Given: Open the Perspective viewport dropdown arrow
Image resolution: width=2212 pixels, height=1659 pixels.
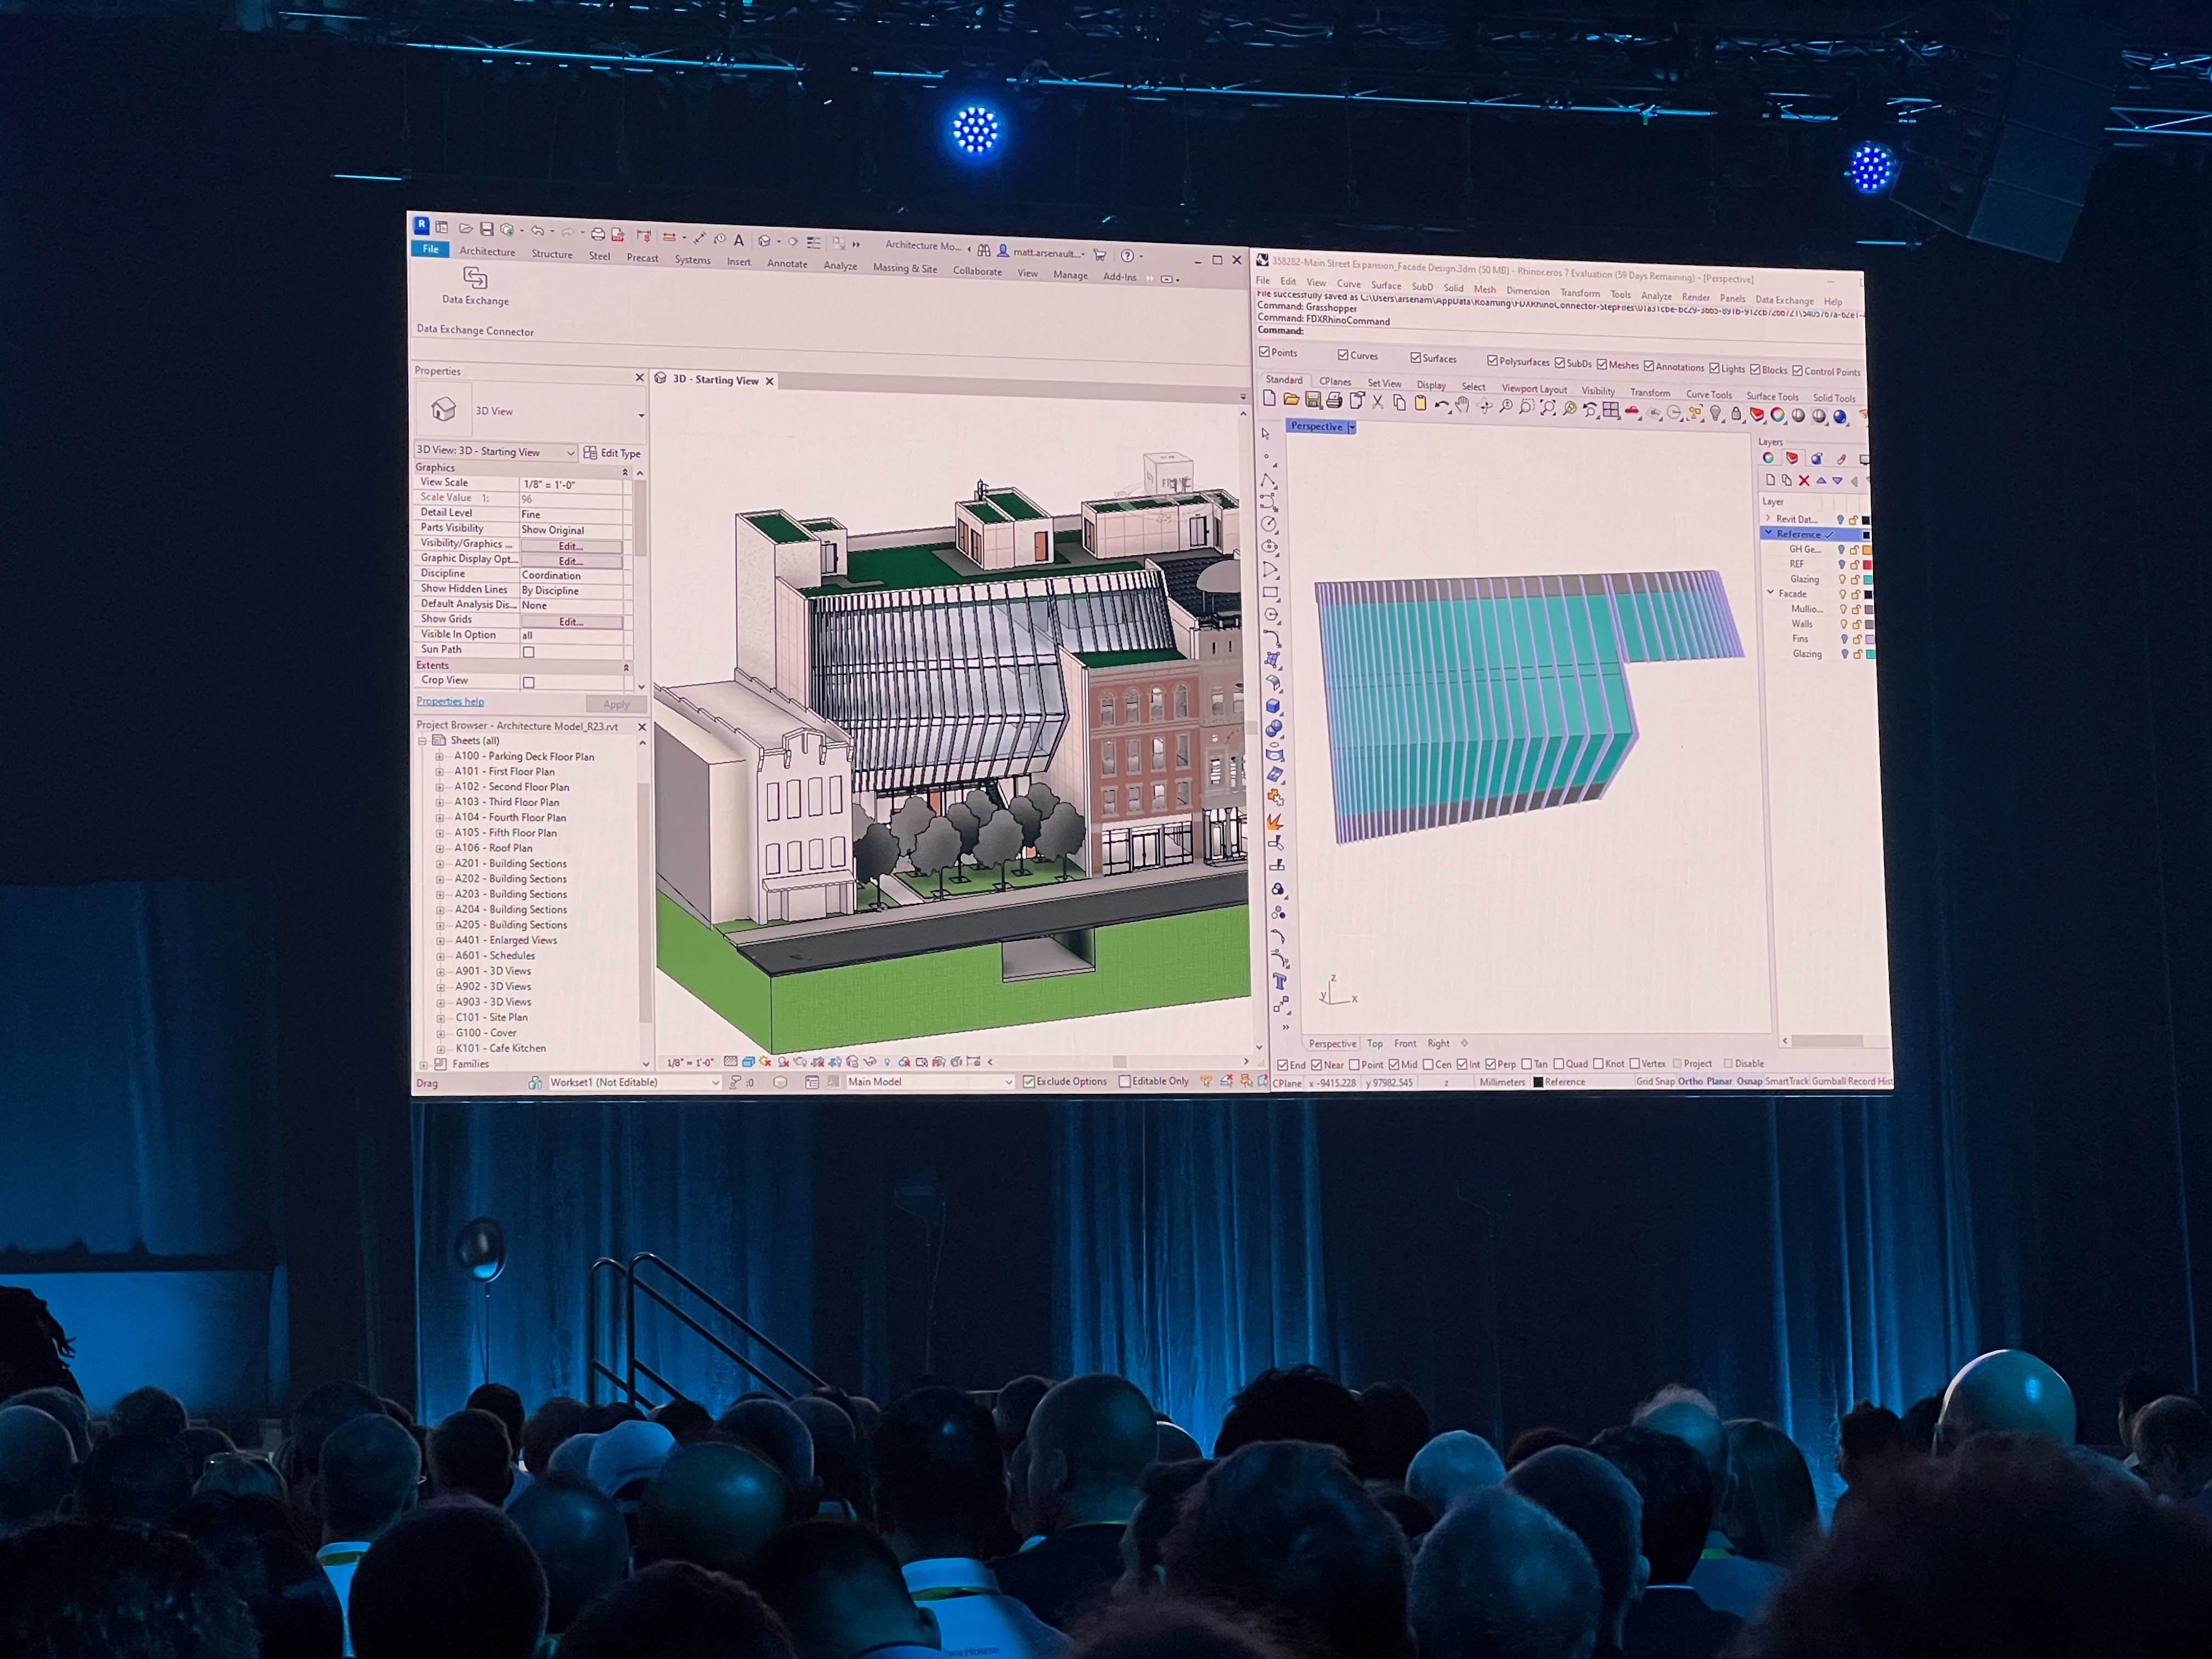Looking at the screenshot, I should (1351, 427).
